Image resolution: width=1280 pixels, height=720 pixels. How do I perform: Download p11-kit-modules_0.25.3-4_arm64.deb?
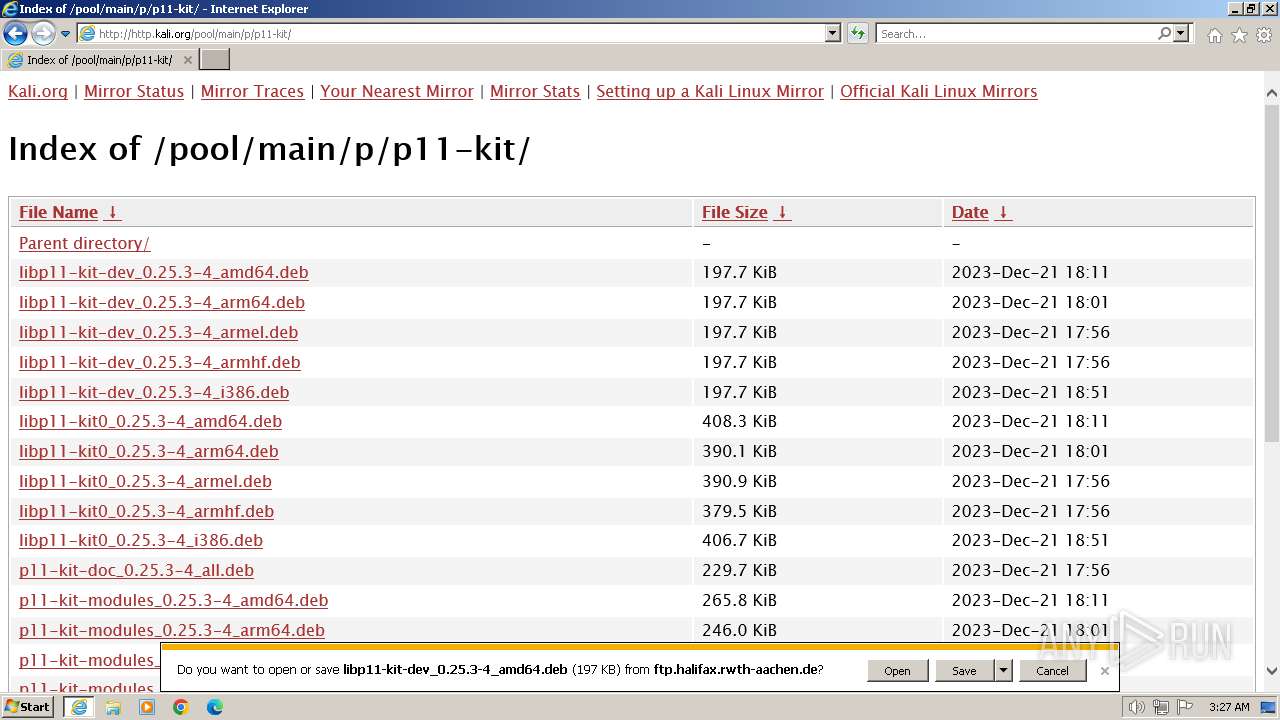click(172, 630)
